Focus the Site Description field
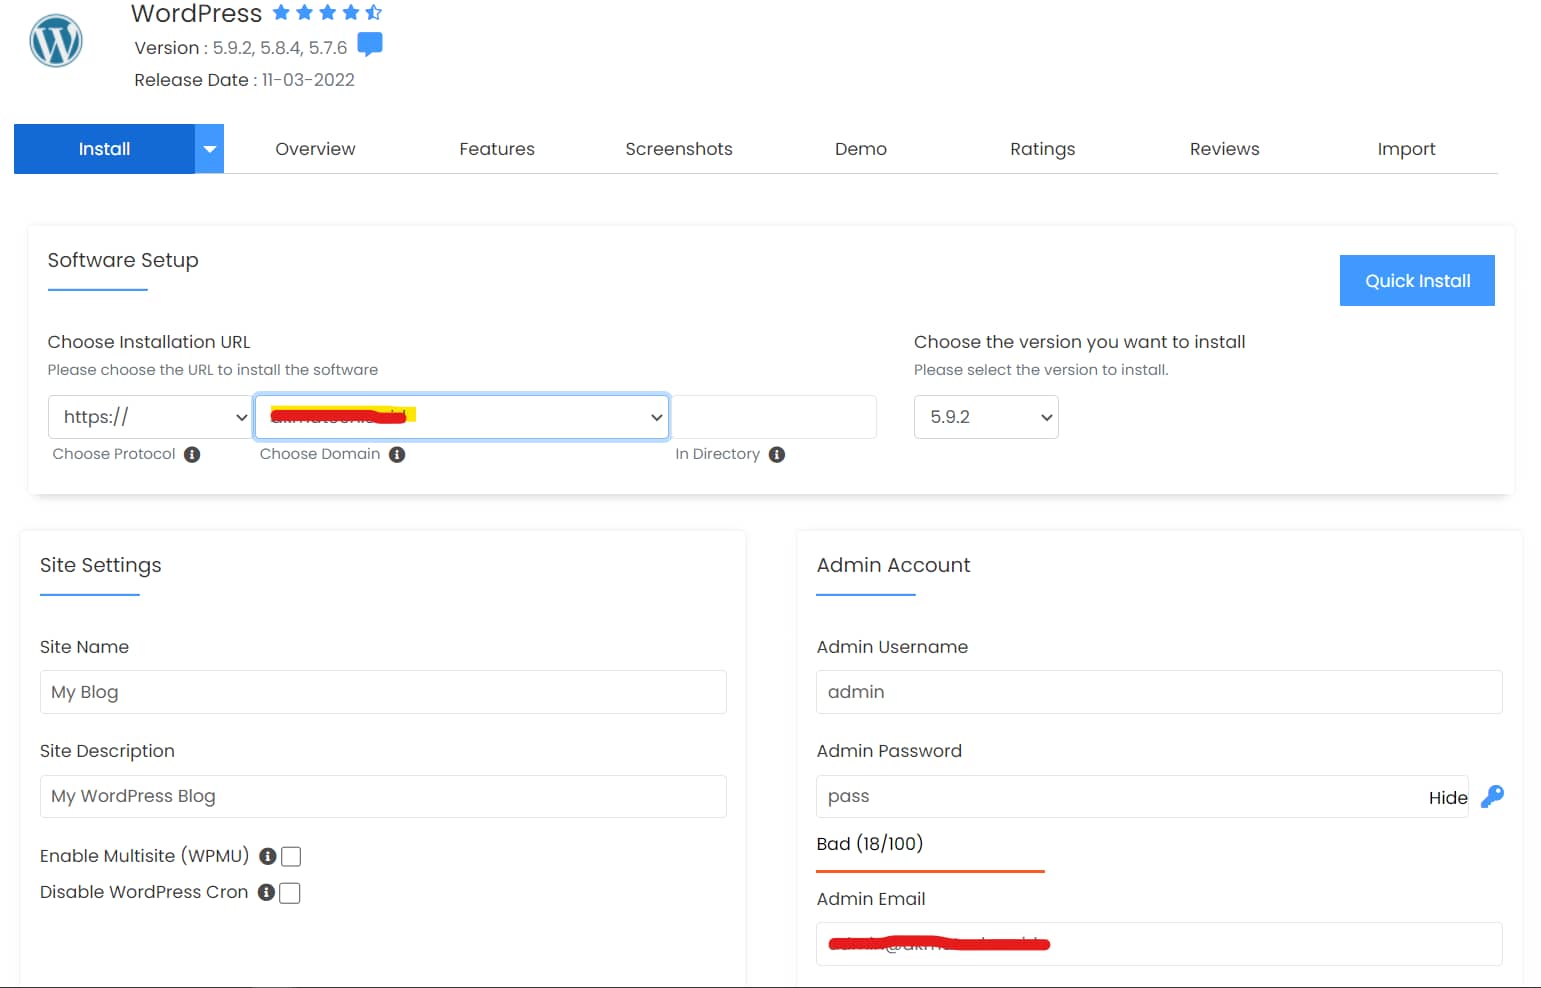The height and width of the screenshot is (988, 1541). pyautogui.click(x=383, y=796)
